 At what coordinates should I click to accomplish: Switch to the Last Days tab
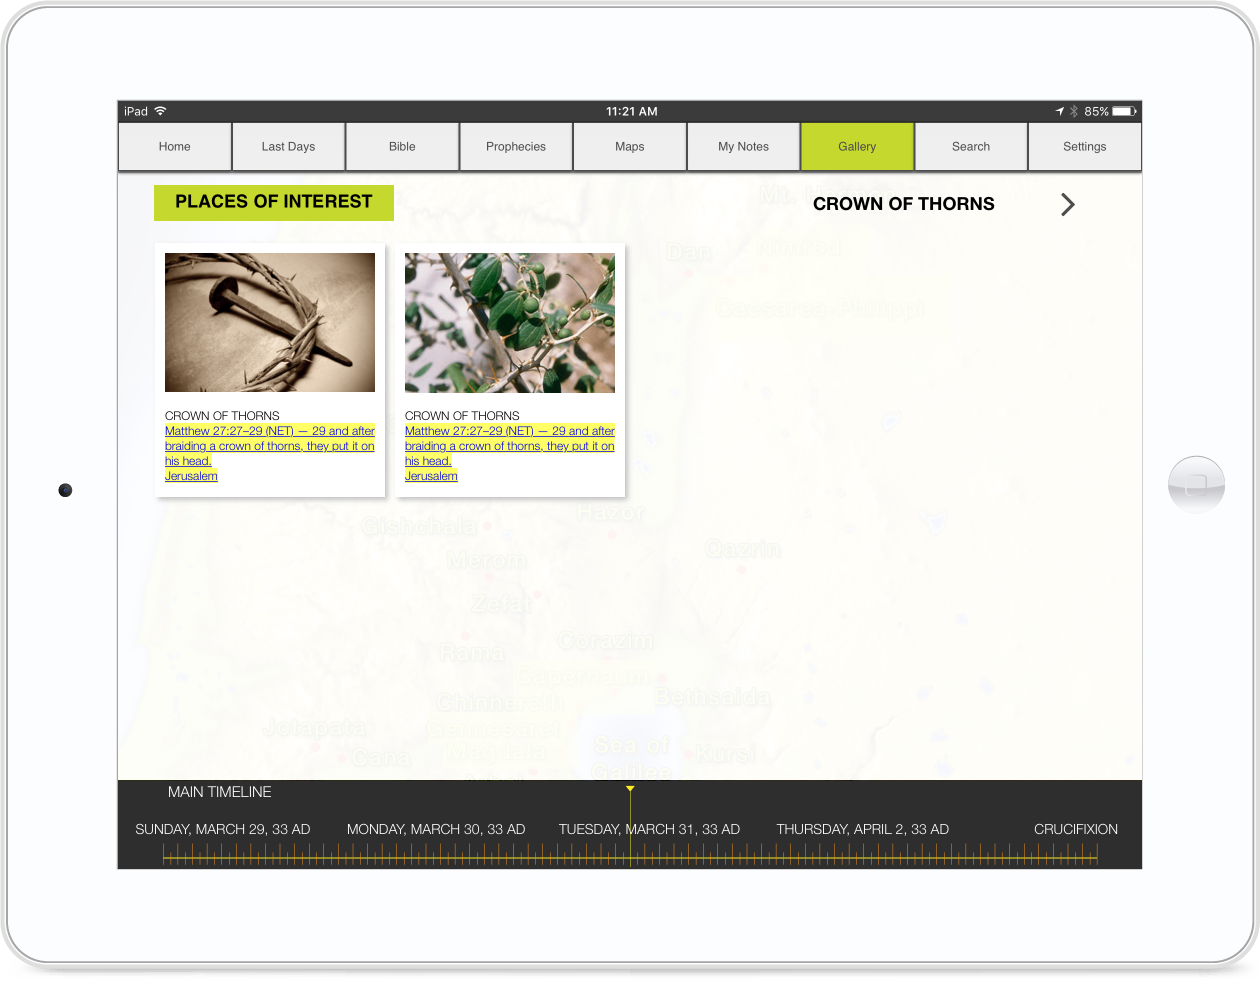288,147
